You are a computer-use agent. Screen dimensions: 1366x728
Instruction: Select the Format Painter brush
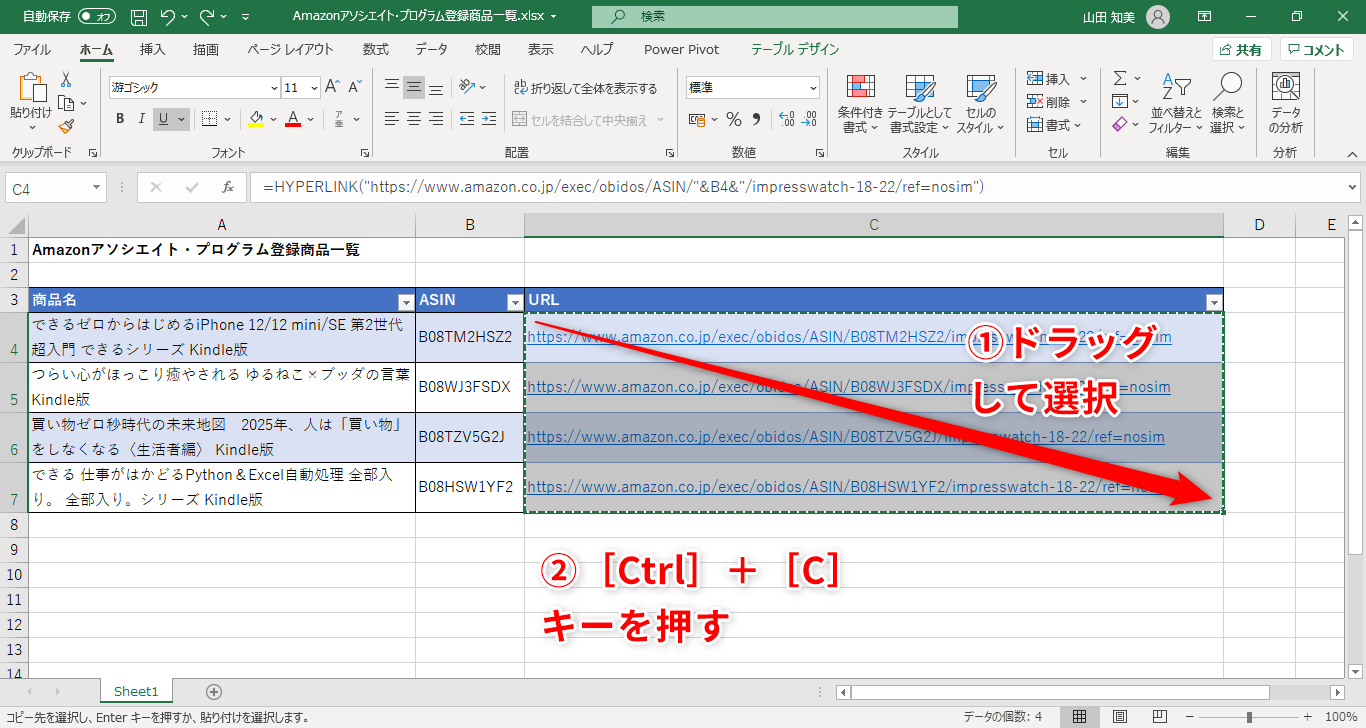pyautogui.click(x=66, y=126)
